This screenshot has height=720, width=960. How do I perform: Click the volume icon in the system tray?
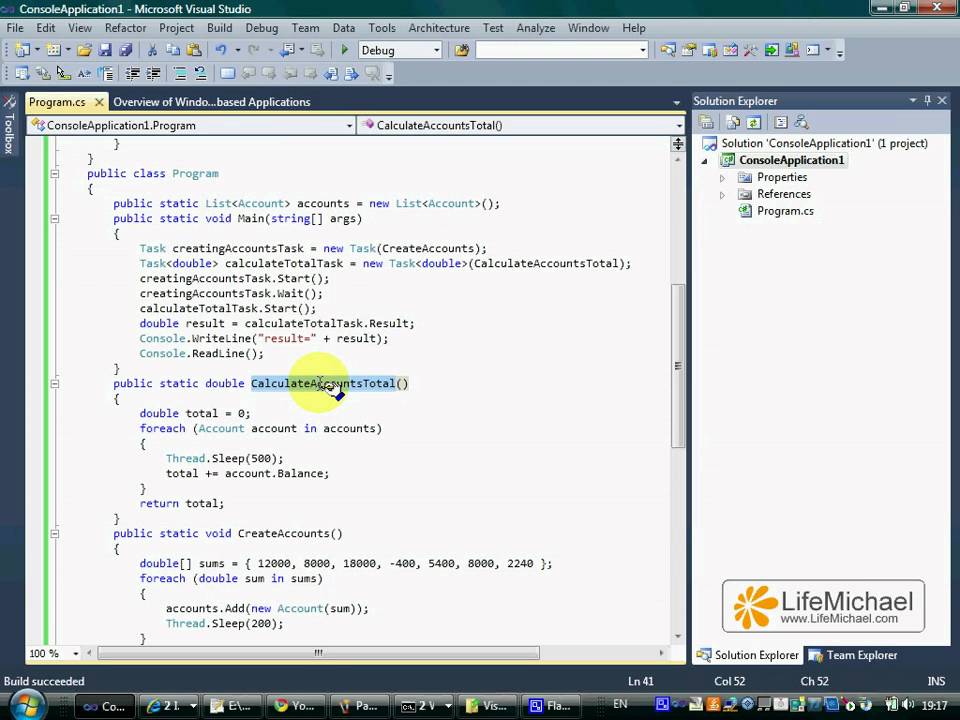[909, 705]
